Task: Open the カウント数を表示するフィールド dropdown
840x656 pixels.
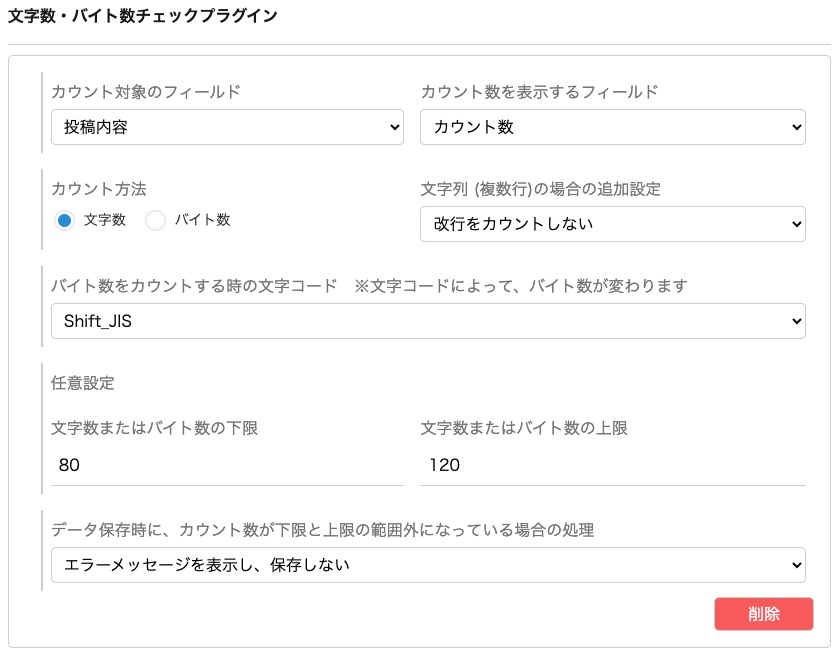Action: click(x=613, y=127)
